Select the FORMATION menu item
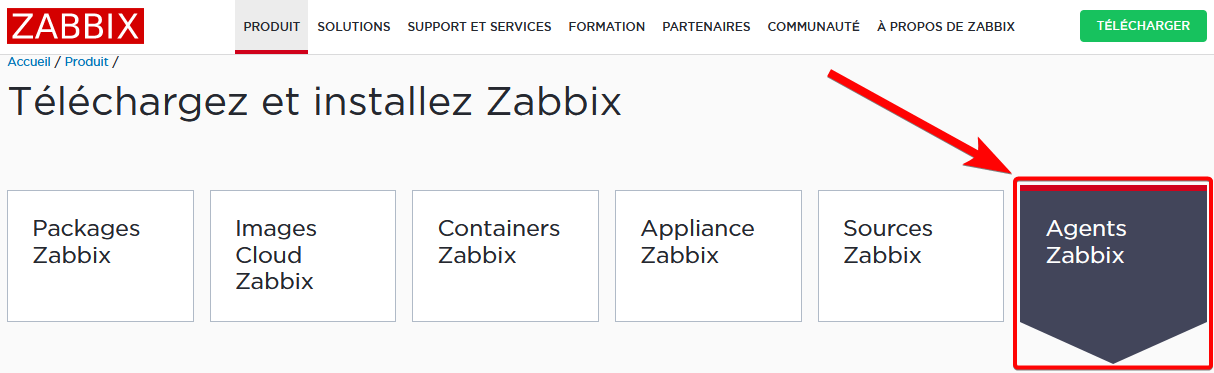 pos(607,27)
